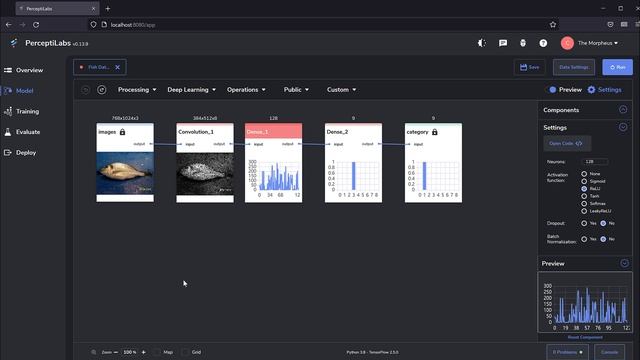The height and width of the screenshot is (360, 640).
Task: Bookmark page with the star icon
Action: (x=553, y=24)
